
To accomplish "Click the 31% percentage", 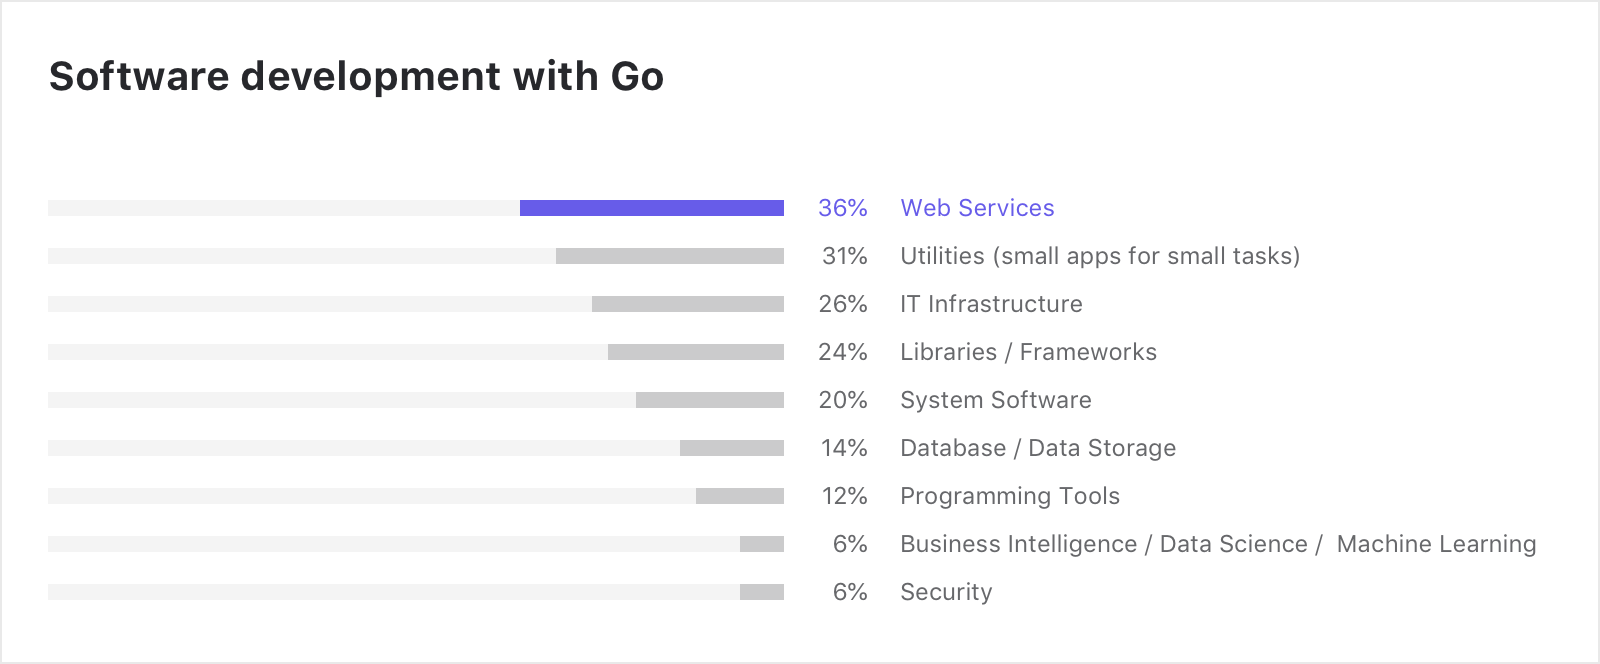I will (845, 256).
